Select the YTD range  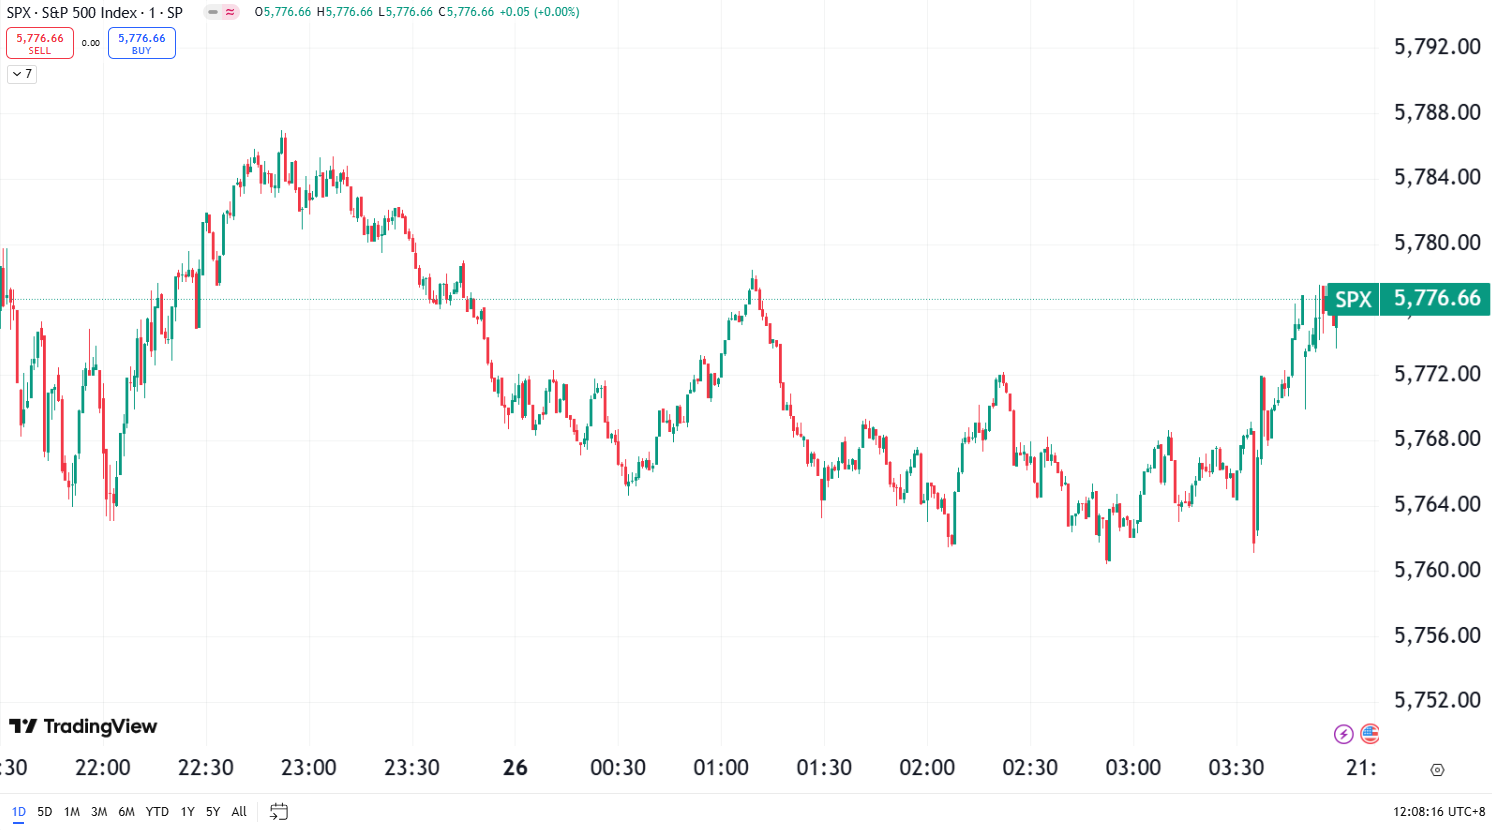click(156, 812)
